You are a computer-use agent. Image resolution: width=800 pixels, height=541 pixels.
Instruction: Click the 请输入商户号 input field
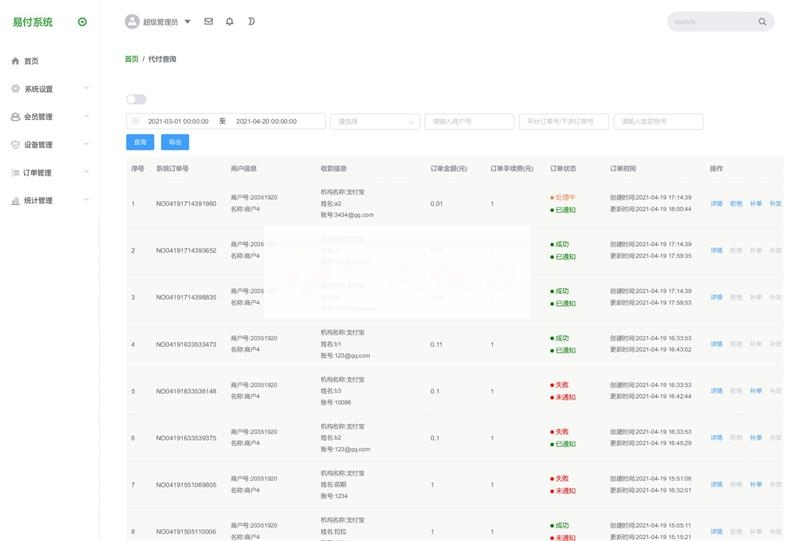(467, 121)
